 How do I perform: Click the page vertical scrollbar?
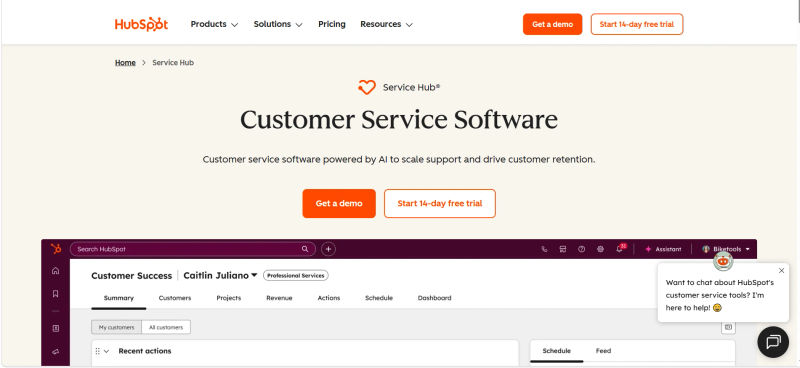pyautogui.click(x=798, y=11)
